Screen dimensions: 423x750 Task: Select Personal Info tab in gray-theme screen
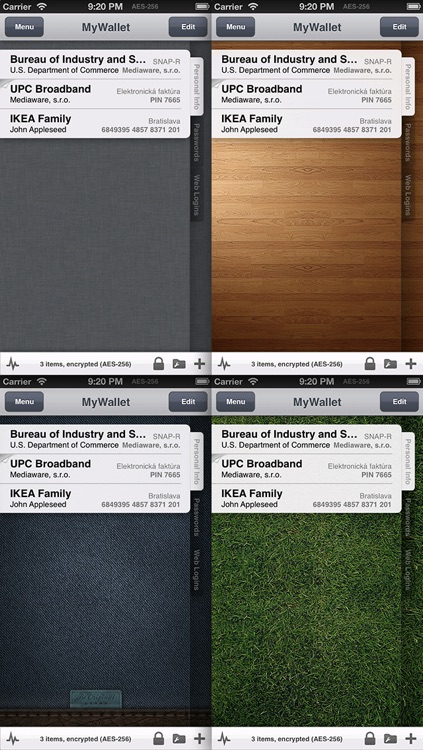click(197, 87)
